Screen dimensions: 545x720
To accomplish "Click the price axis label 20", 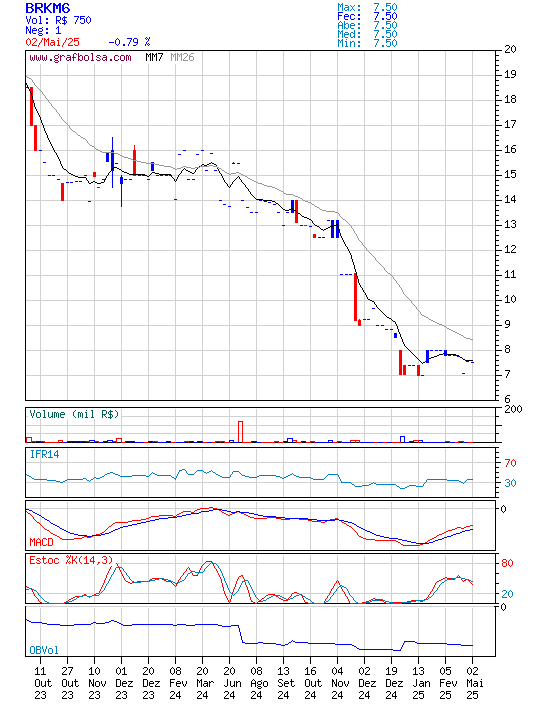I will [x=510, y=49].
